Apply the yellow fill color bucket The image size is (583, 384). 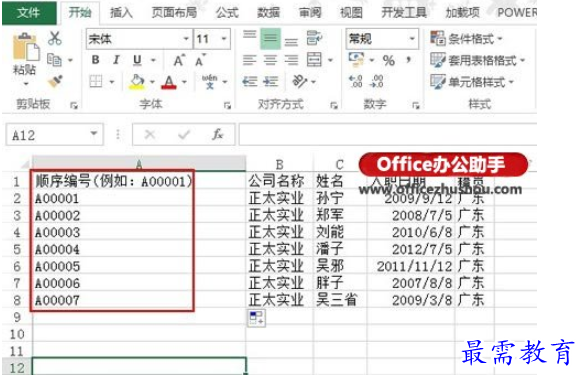click(x=137, y=81)
